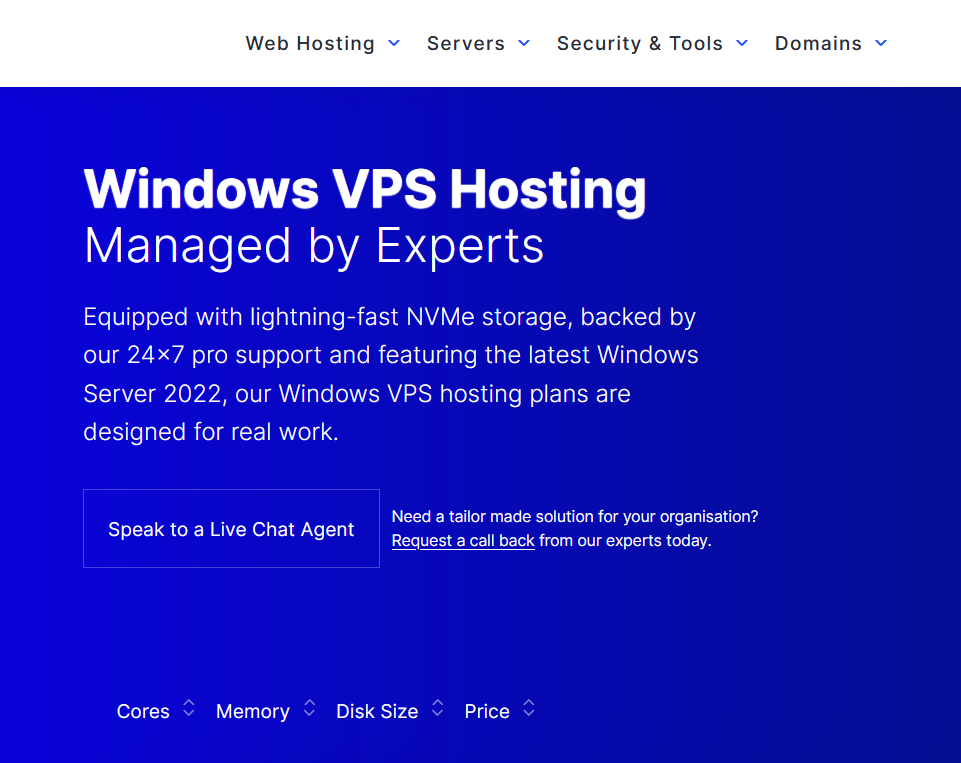Select the Memory column header label
This screenshot has height=763, width=961.
(x=252, y=711)
